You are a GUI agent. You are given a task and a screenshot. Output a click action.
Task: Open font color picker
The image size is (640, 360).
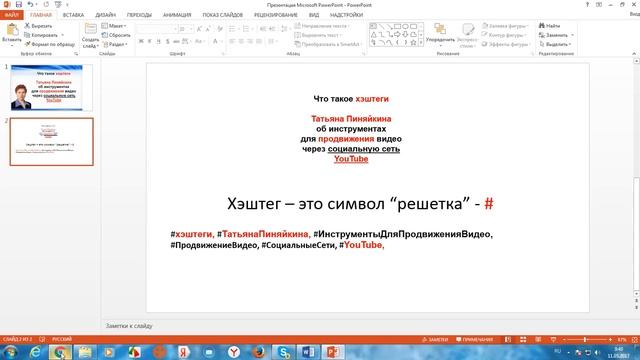click(216, 41)
